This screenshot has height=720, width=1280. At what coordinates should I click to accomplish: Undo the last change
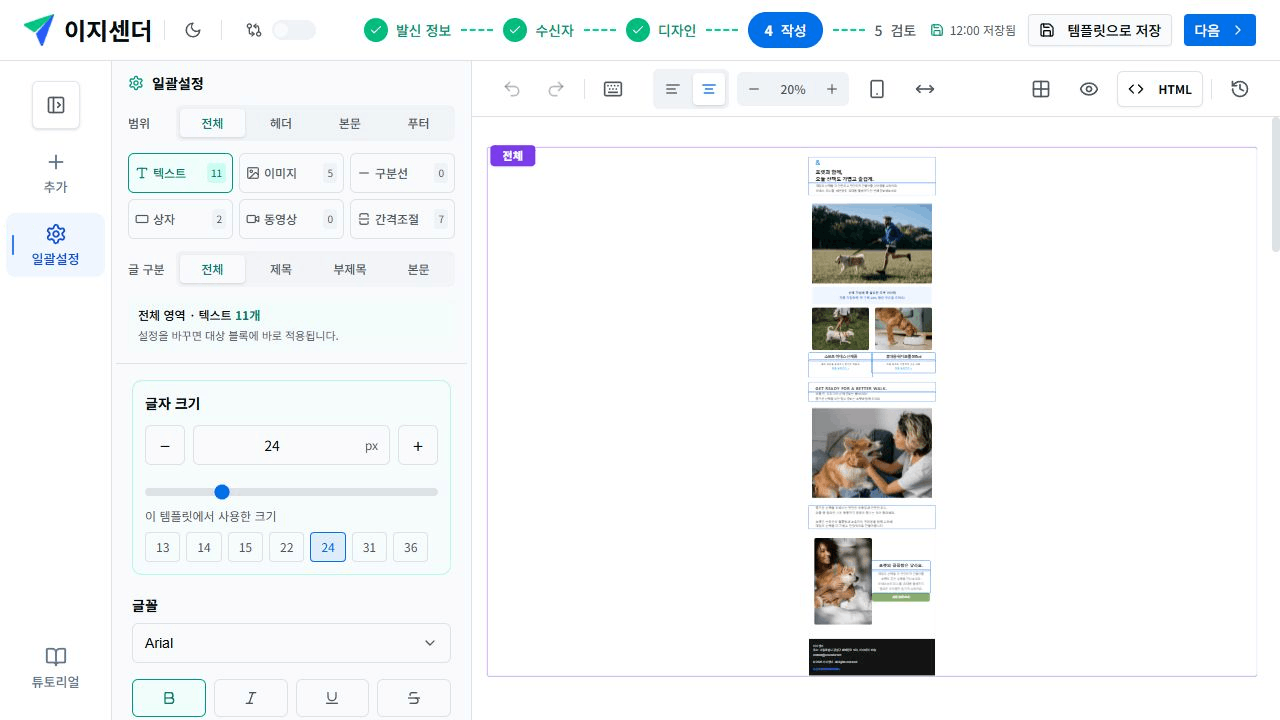[512, 89]
